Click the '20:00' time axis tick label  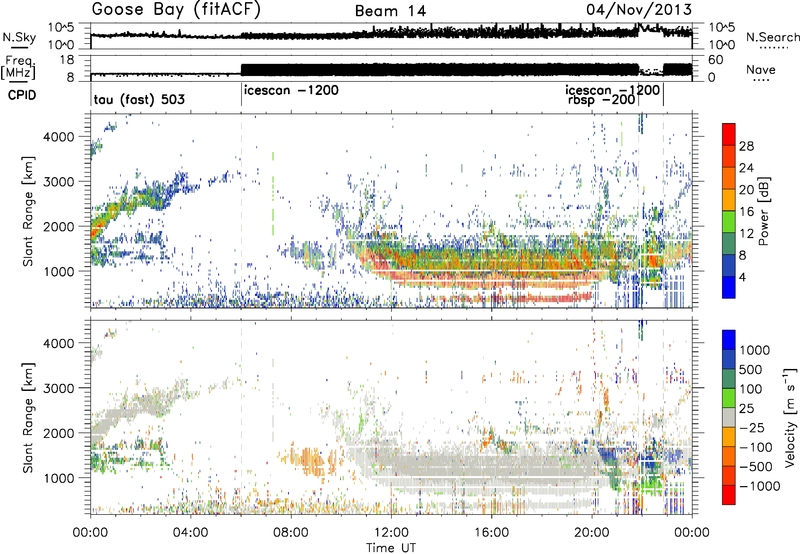pyautogui.click(x=591, y=533)
